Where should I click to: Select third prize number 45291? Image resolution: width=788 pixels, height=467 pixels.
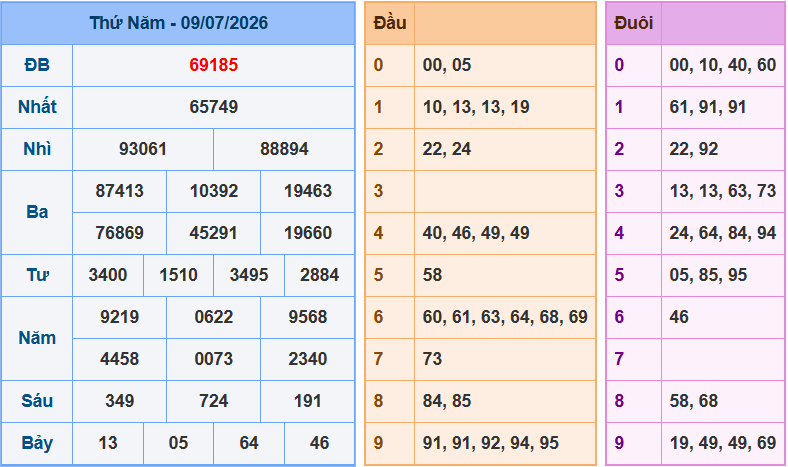[214, 233]
